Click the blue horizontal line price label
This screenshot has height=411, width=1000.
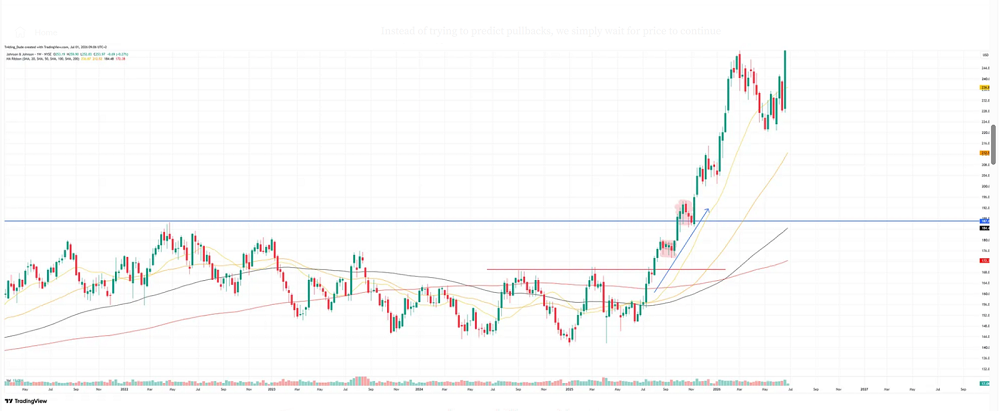click(985, 221)
